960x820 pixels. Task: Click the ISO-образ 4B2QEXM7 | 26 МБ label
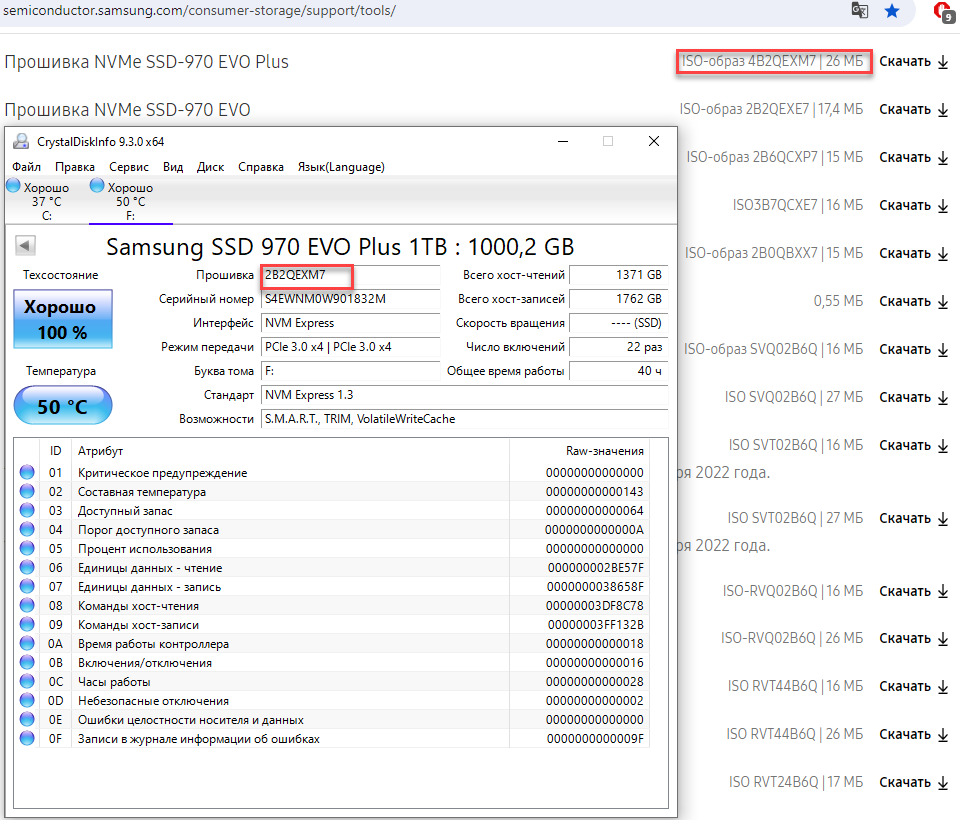pyautogui.click(x=772, y=61)
